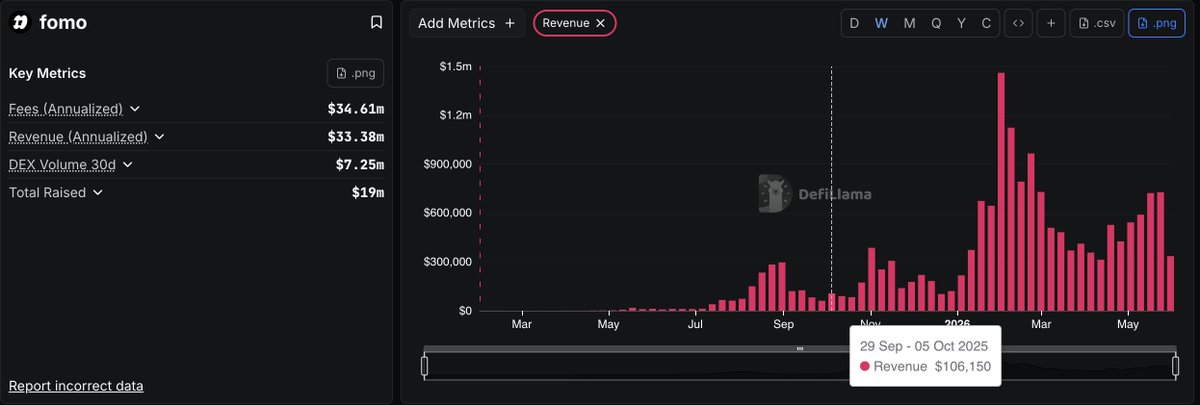This screenshot has height=405, width=1200.
Task: Click the range slider top grip
Action: (x=800, y=348)
